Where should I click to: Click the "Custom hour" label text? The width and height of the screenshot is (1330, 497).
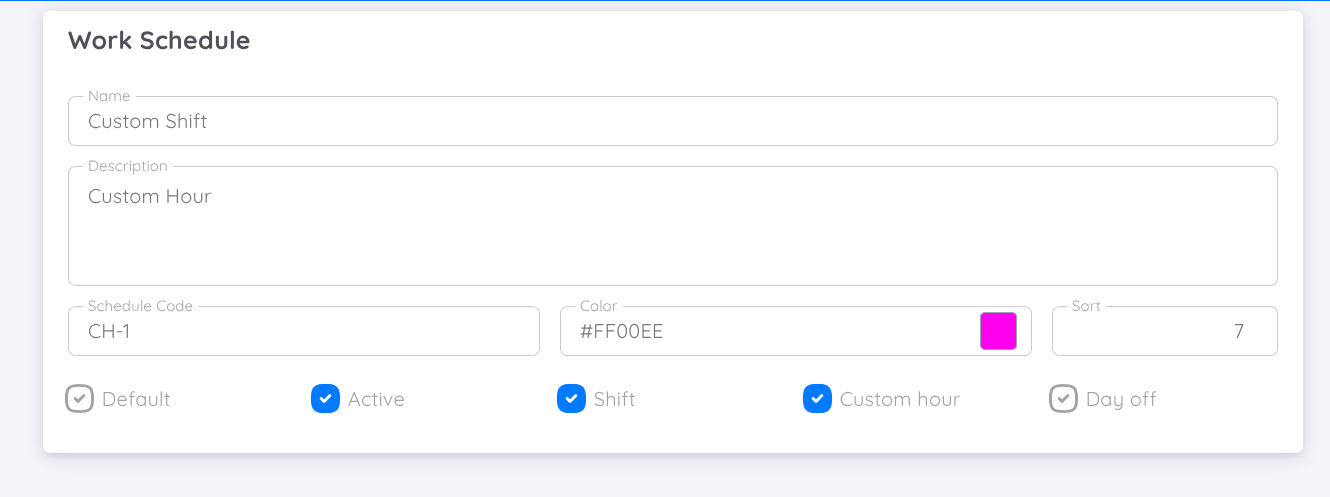tap(899, 399)
